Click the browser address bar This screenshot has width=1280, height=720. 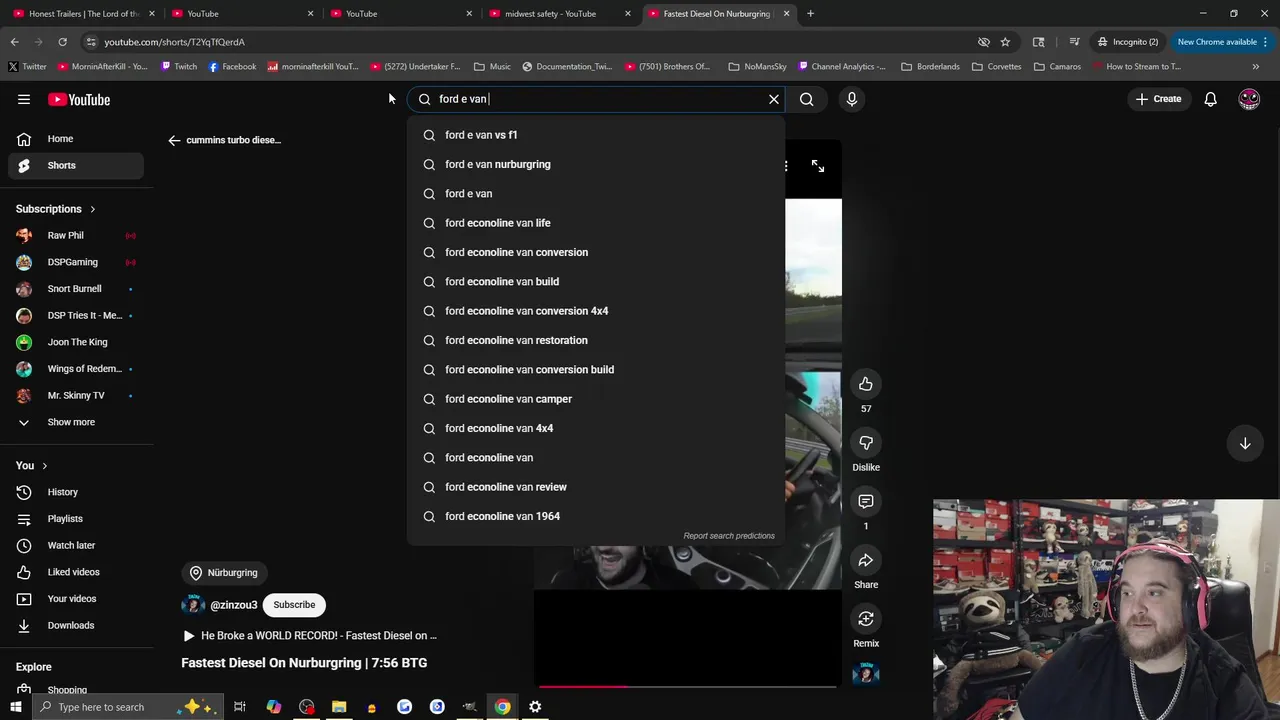[x=530, y=42]
